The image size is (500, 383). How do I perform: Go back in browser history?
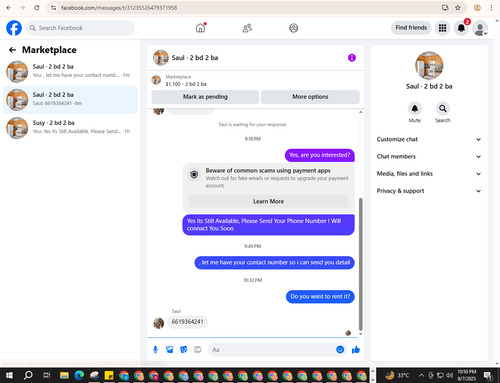coord(9,8)
